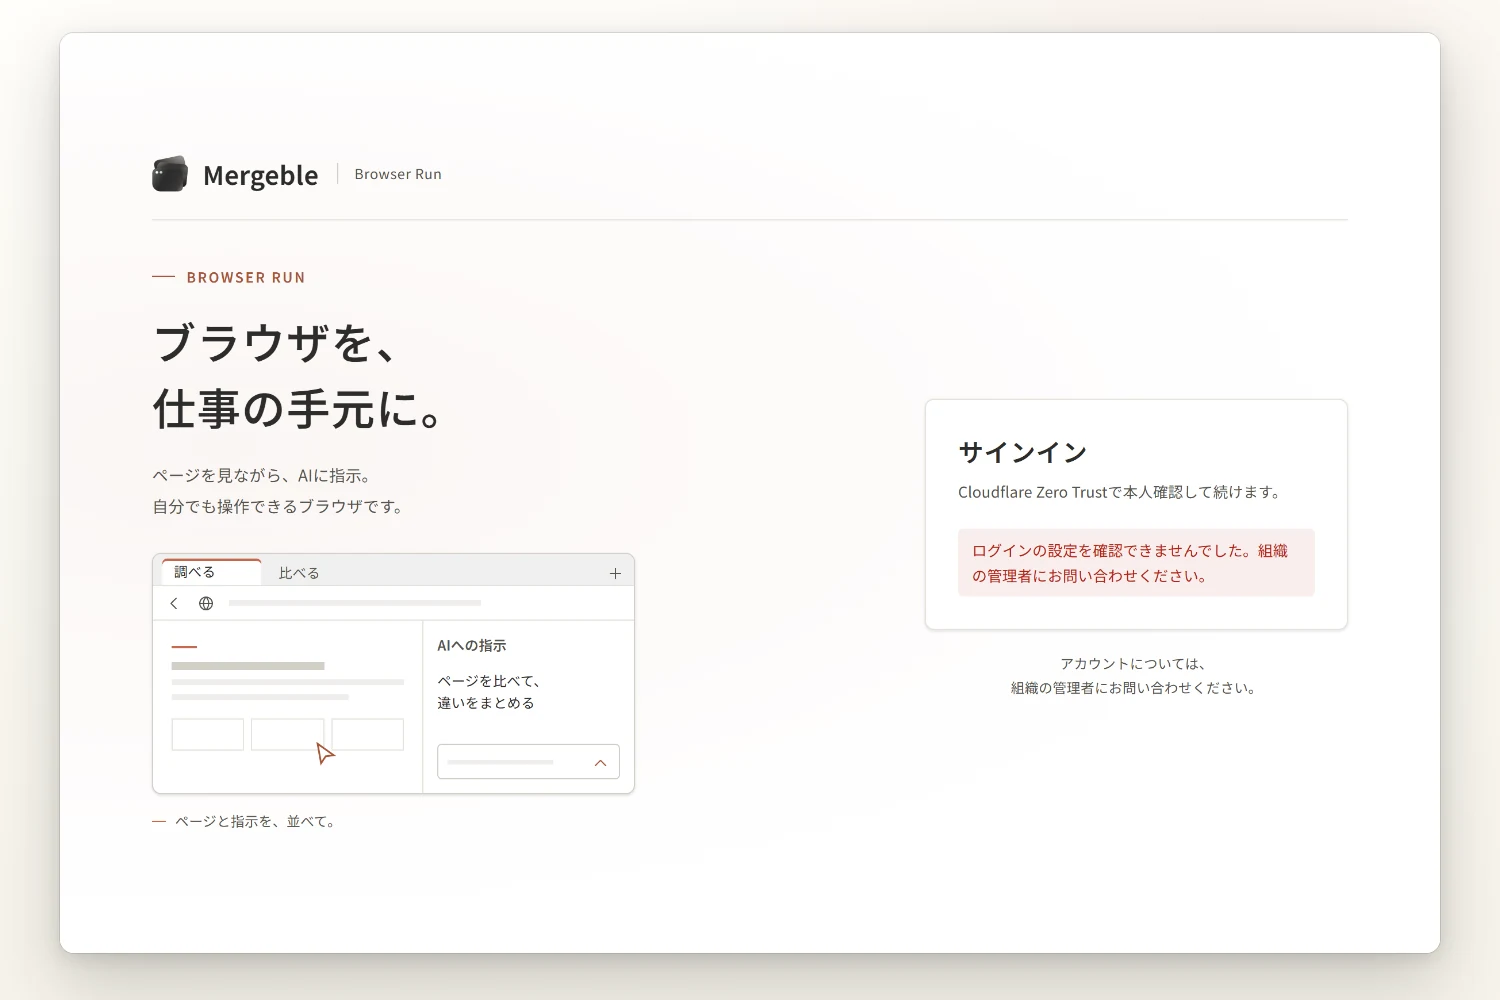
Task: Select the 調べる tab in illustration
Action: [x=211, y=572]
